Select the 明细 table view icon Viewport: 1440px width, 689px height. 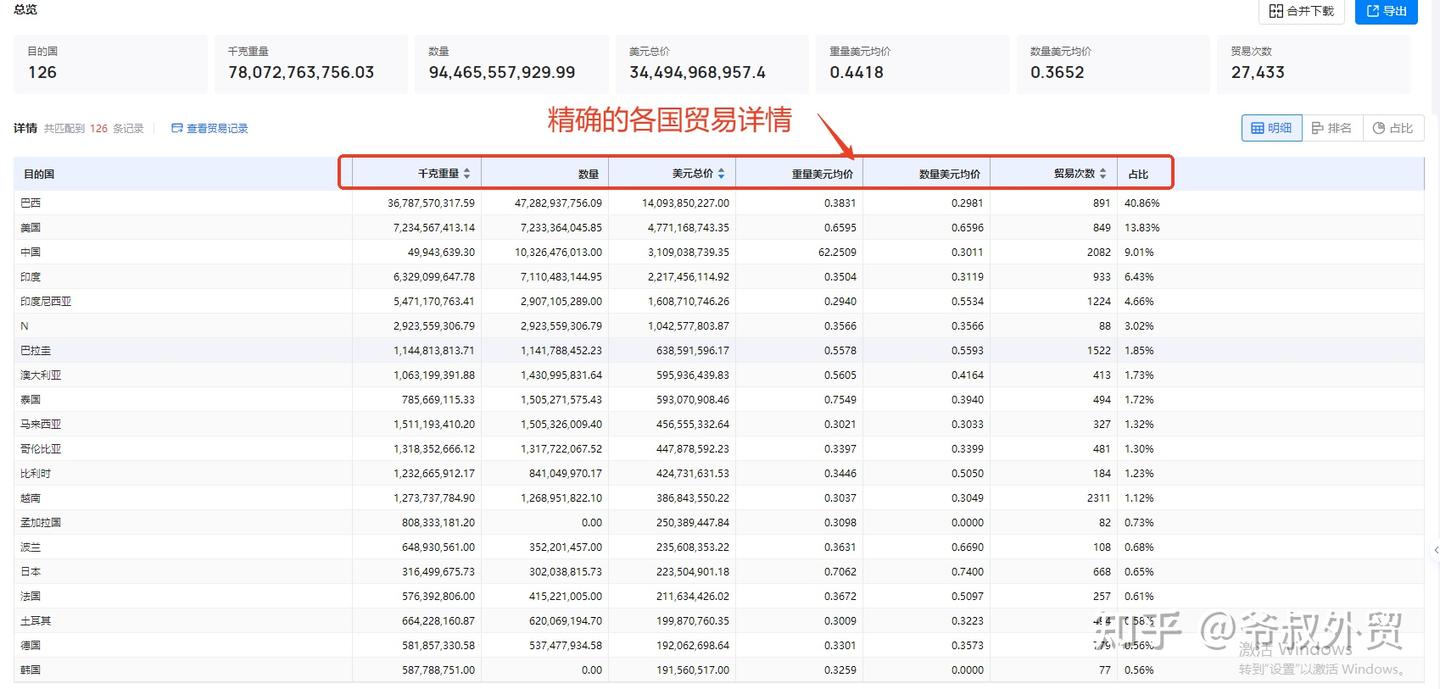point(1257,128)
